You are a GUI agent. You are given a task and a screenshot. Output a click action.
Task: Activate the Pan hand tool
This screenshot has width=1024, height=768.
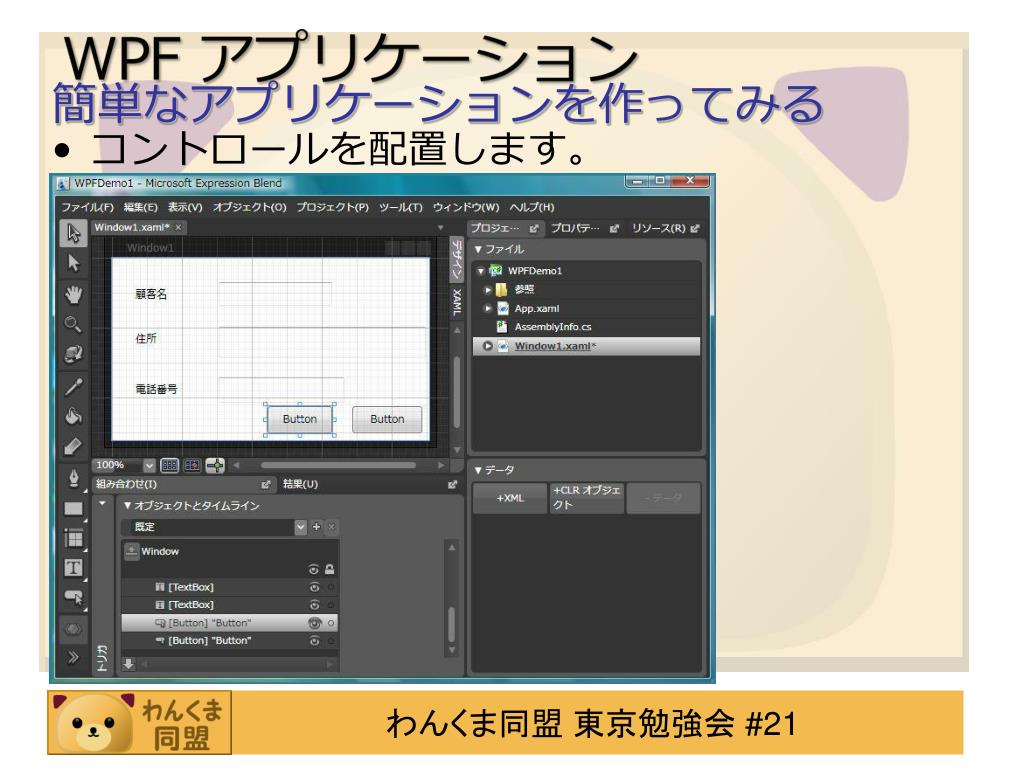coord(74,294)
